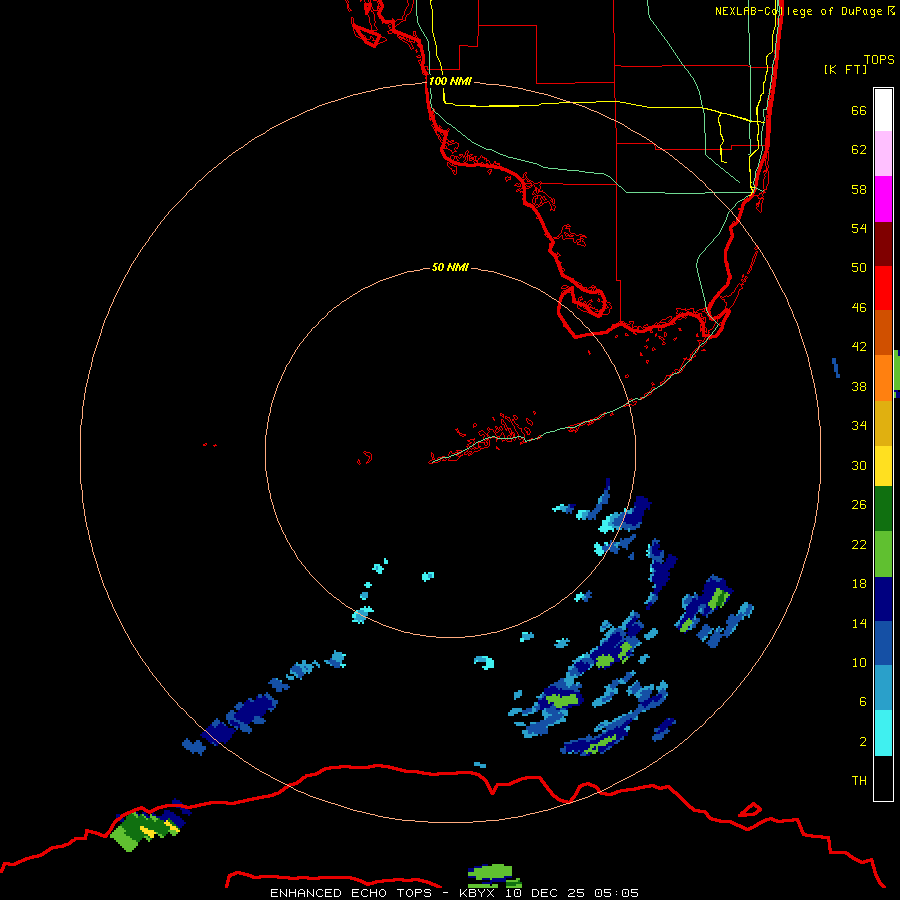Click the 100 NMI range ring label
Screen dimensions: 900x900
point(450,81)
